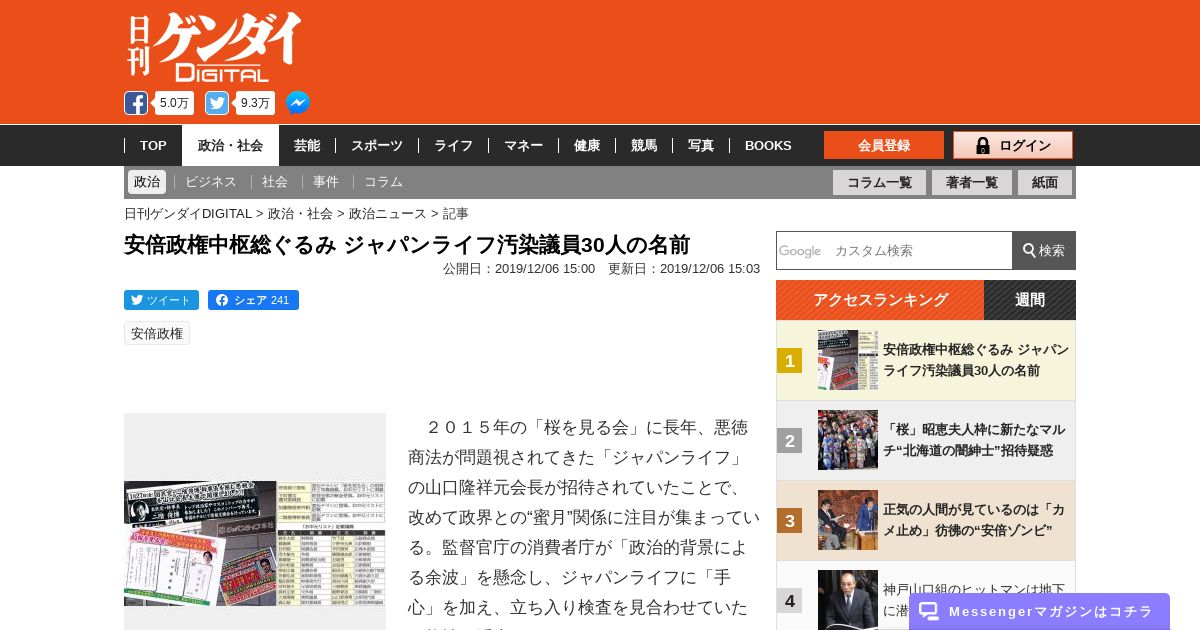Image resolution: width=1200 pixels, height=630 pixels.
Task: Open the Messenger icon in header
Action: pos(298,103)
